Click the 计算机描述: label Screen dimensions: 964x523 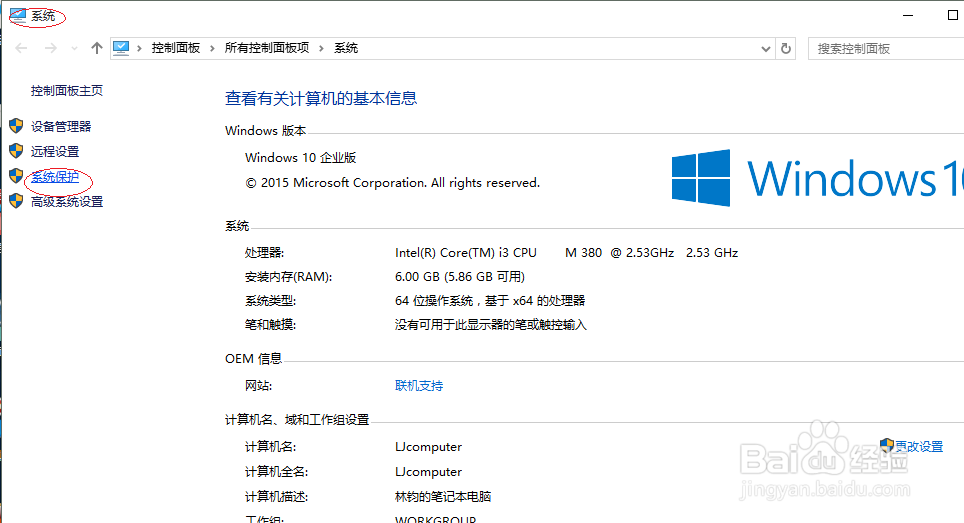click(277, 497)
